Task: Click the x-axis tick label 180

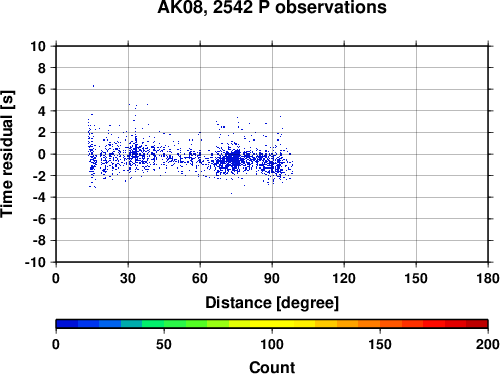Action: [488, 278]
